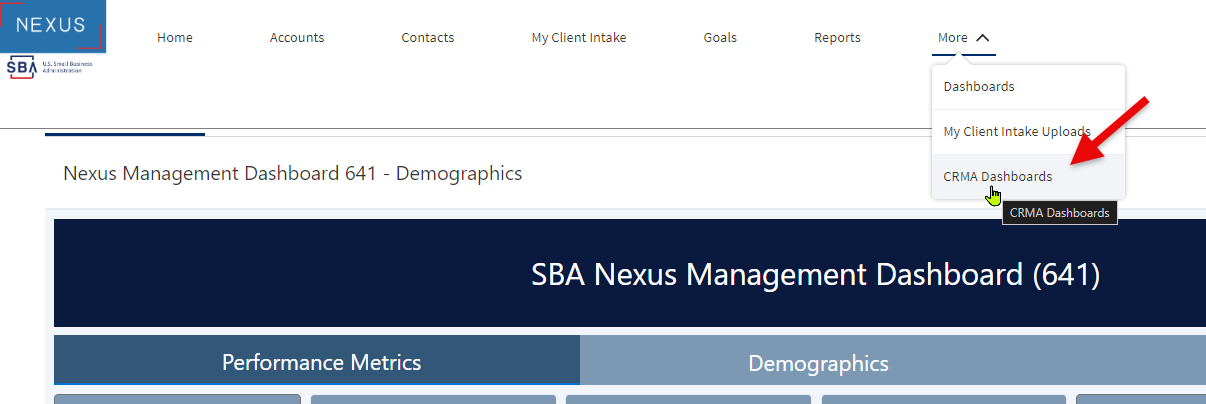1206x404 pixels.
Task: Navigate to the Goals page
Action: (x=720, y=38)
